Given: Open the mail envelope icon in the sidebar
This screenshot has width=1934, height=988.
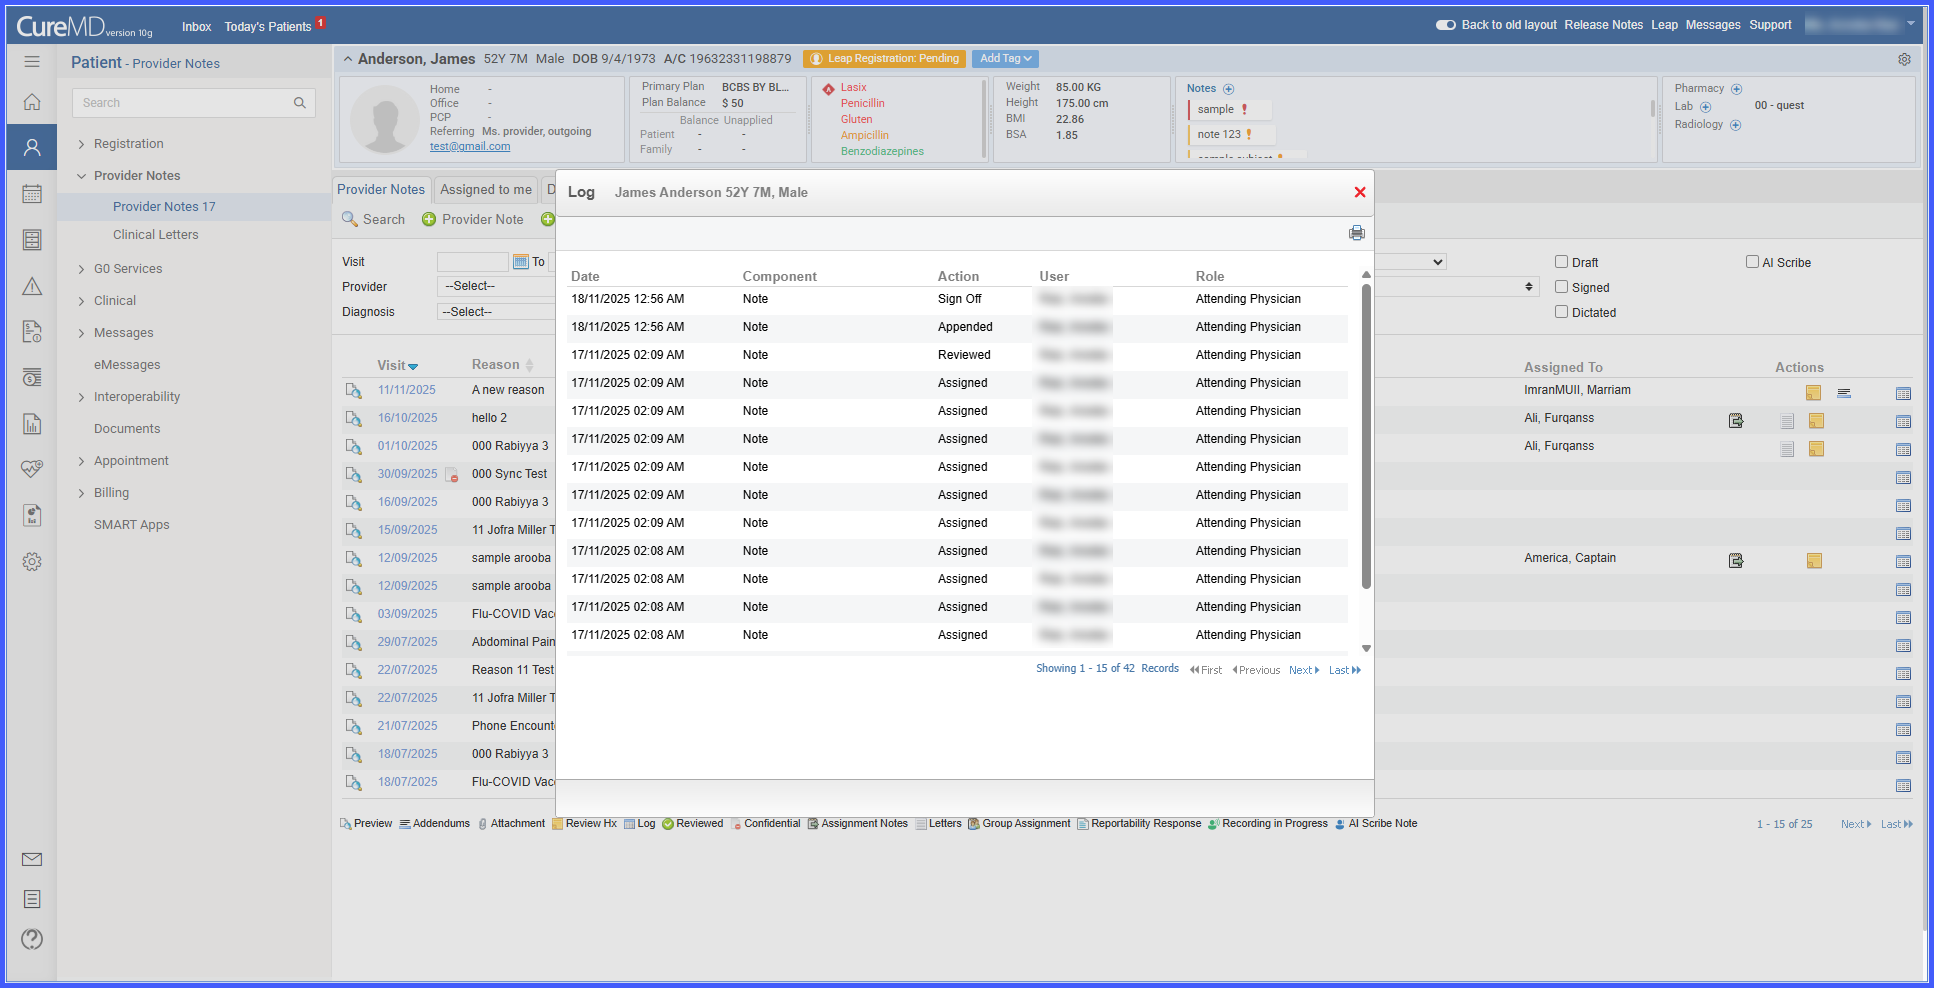Looking at the screenshot, I should (x=32, y=859).
